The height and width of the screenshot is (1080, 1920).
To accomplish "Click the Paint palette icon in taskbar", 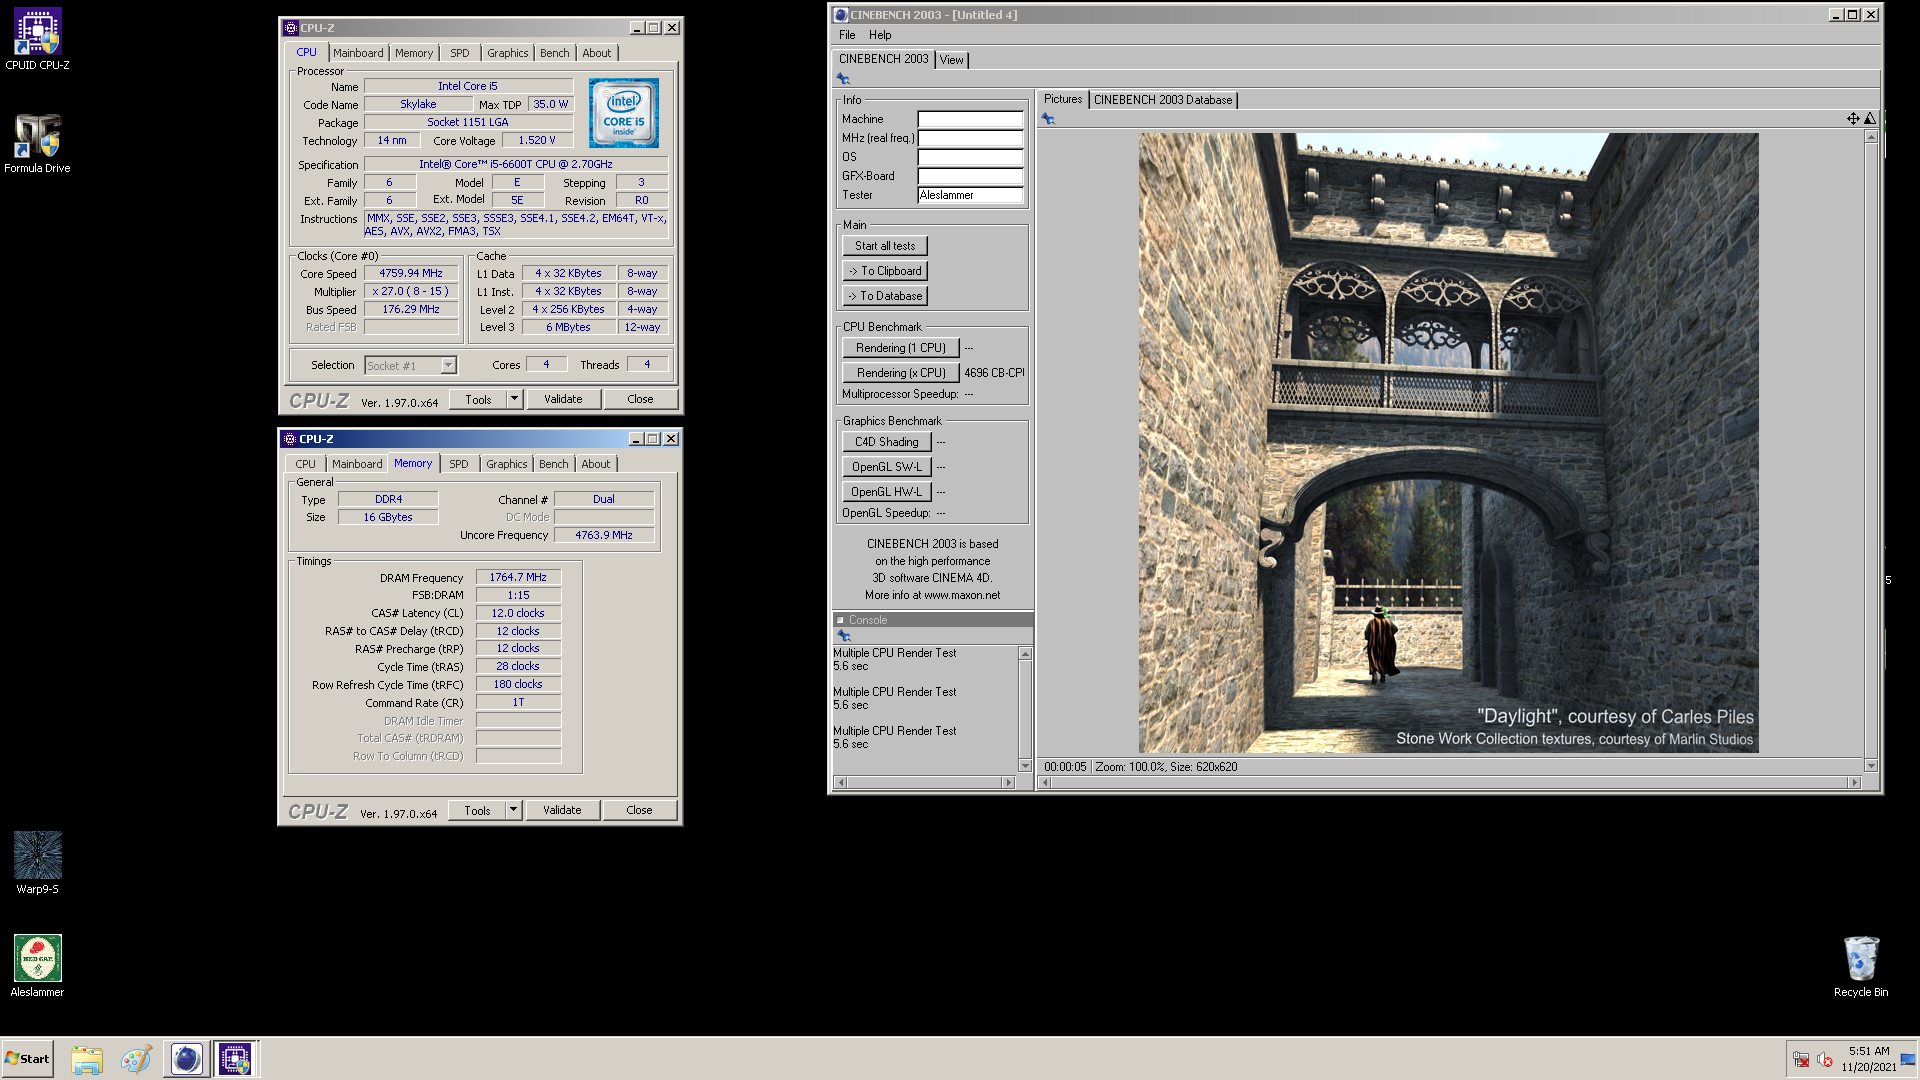I will coord(136,1059).
